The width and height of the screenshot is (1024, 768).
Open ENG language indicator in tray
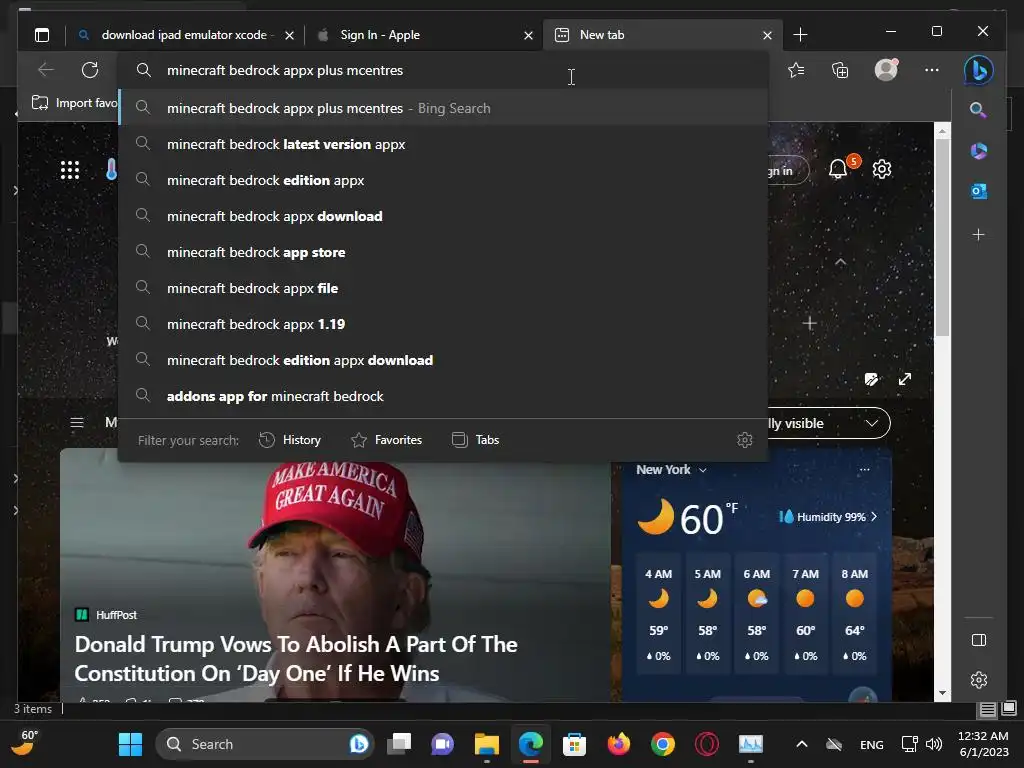871,744
